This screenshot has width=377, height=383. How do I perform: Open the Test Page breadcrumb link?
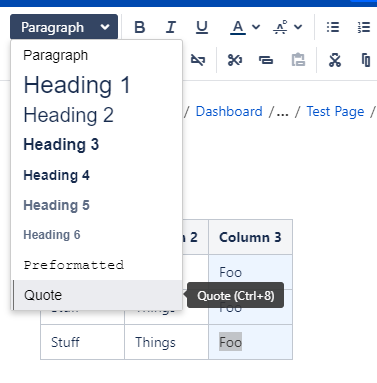click(x=335, y=111)
